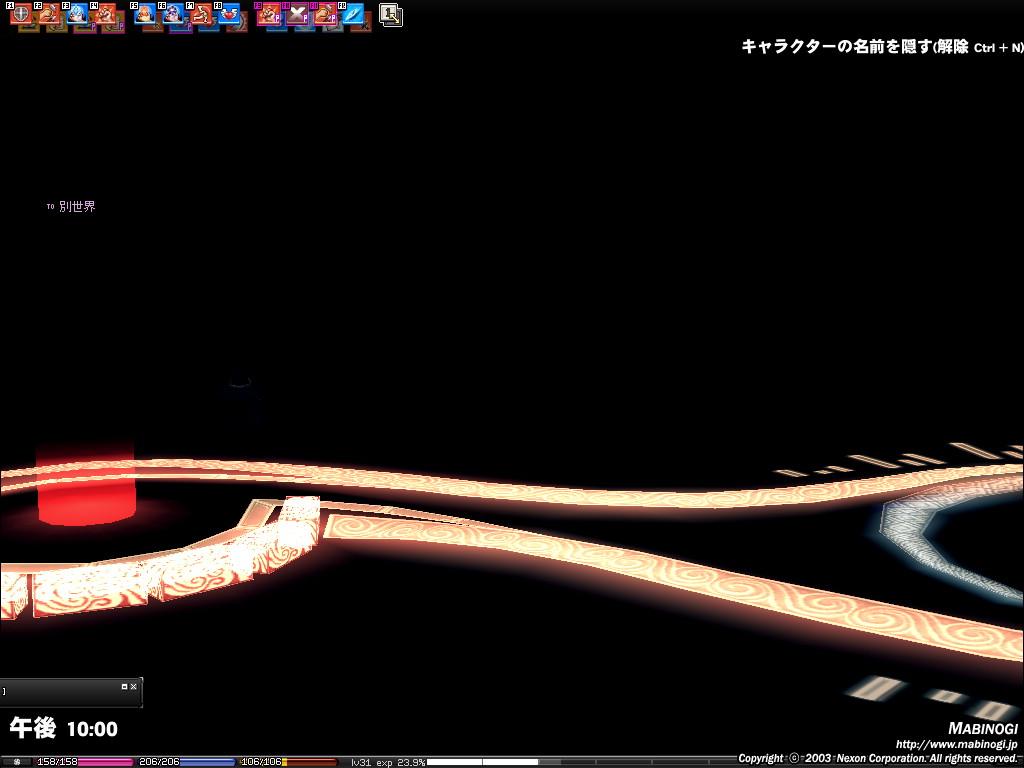Activate the F5 skill hotkey icon
Screen dimensions: 1024x768
[144, 12]
